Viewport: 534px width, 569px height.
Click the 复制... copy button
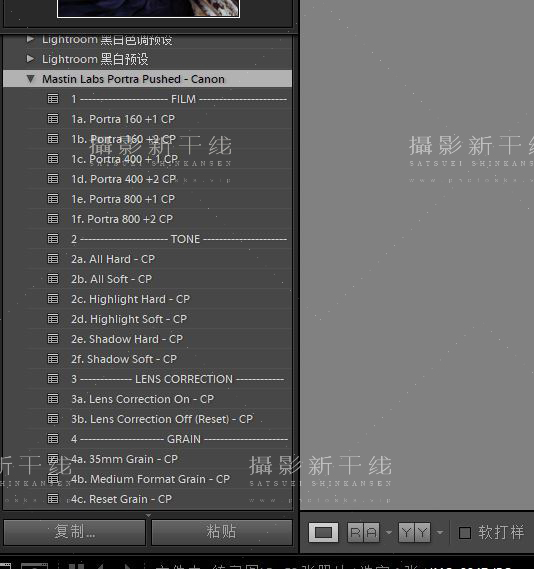74,532
